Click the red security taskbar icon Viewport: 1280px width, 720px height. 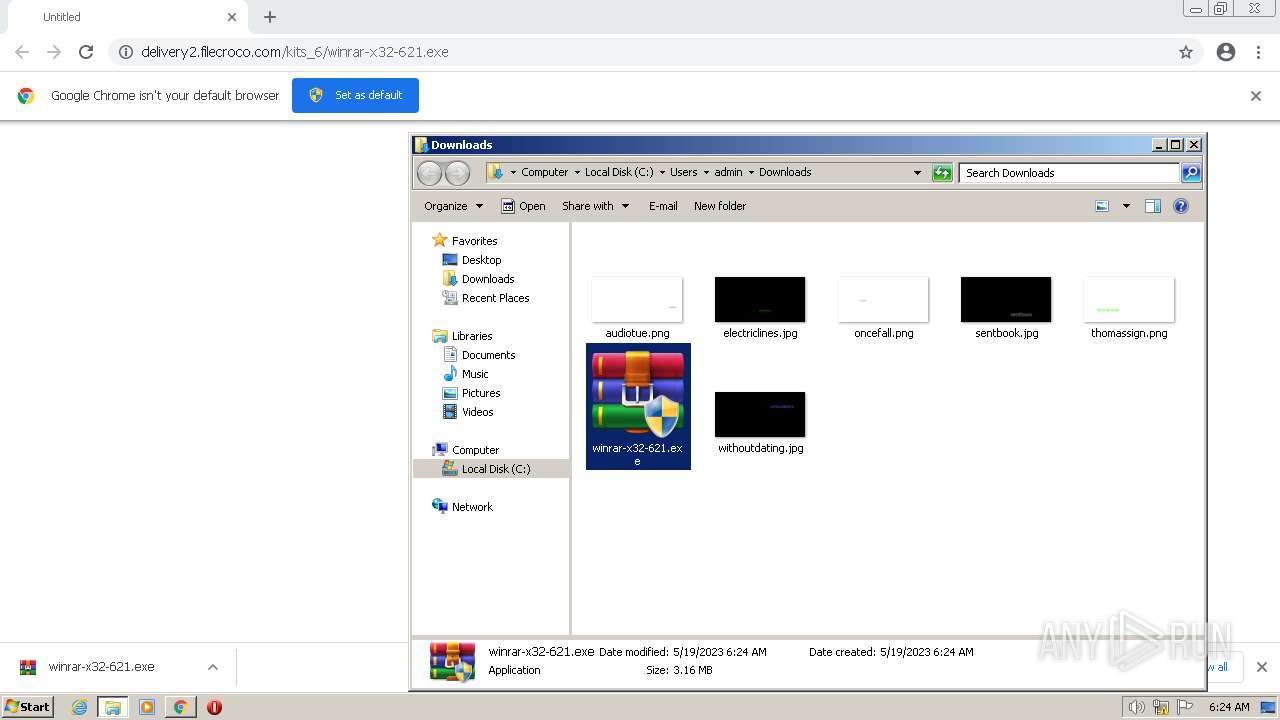pyautogui.click(x=214, y=707)
